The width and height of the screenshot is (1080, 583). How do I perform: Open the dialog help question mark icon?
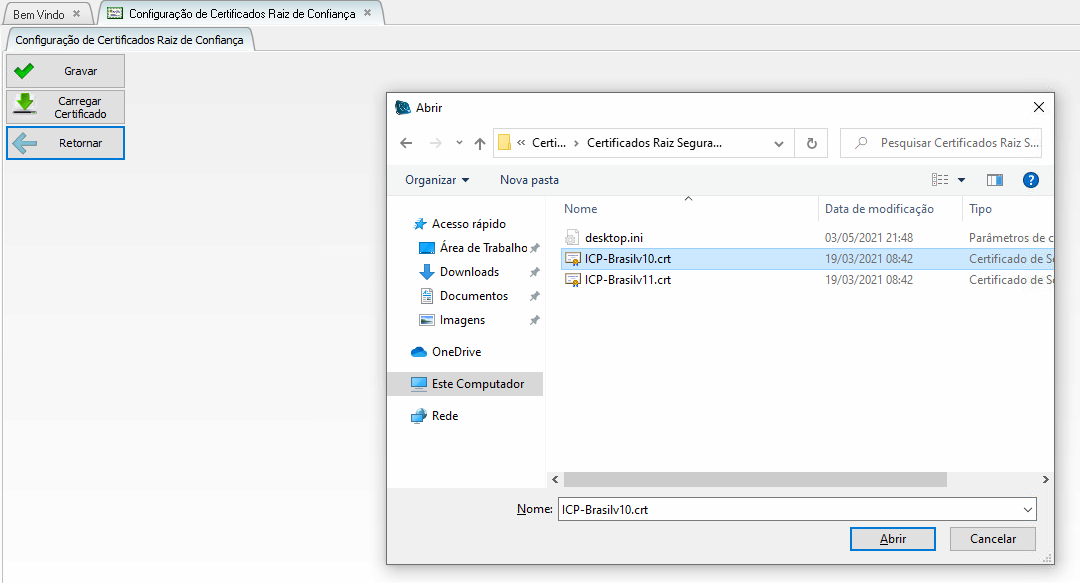[x=1031, y=180]
